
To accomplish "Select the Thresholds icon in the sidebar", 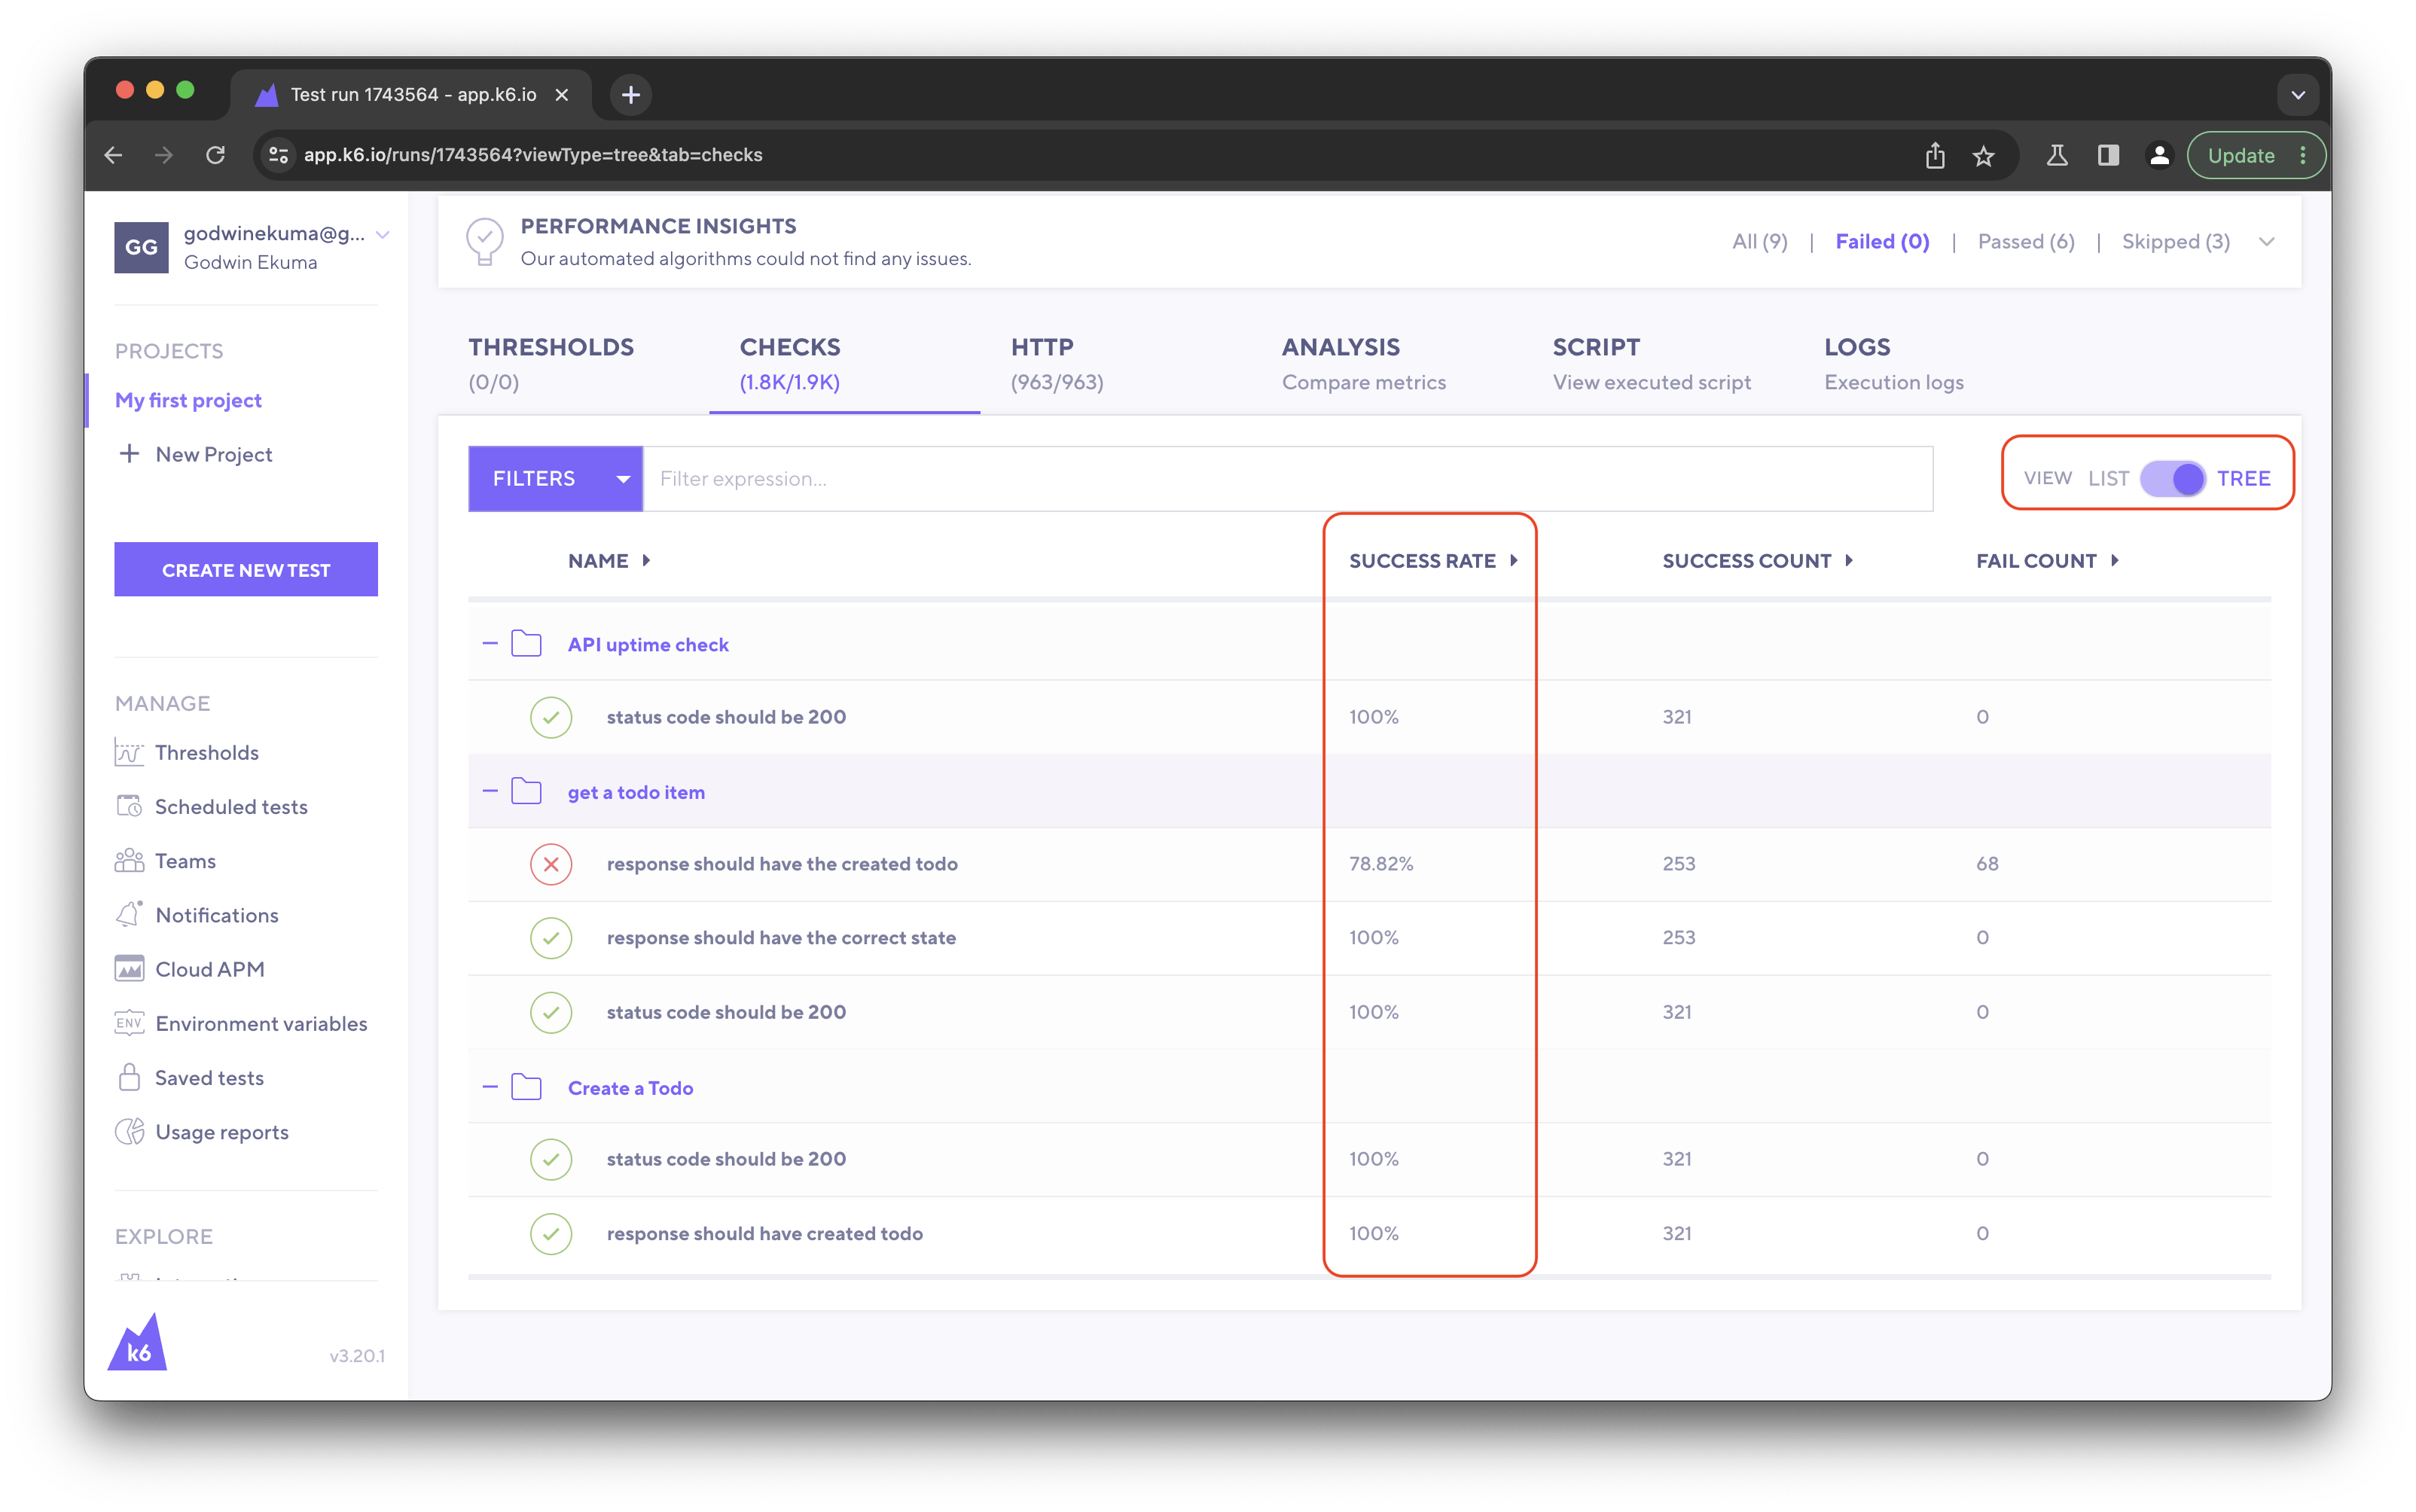I will (130, 752).
